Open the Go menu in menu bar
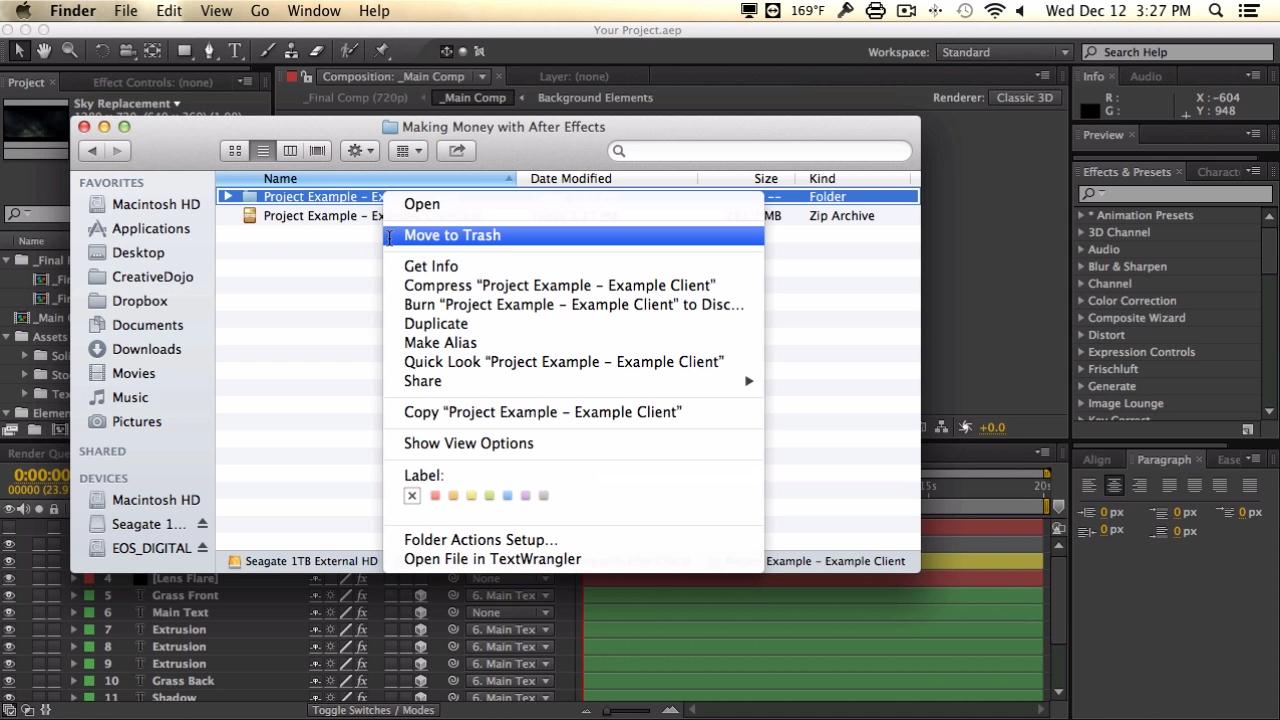 click(260, 11)
